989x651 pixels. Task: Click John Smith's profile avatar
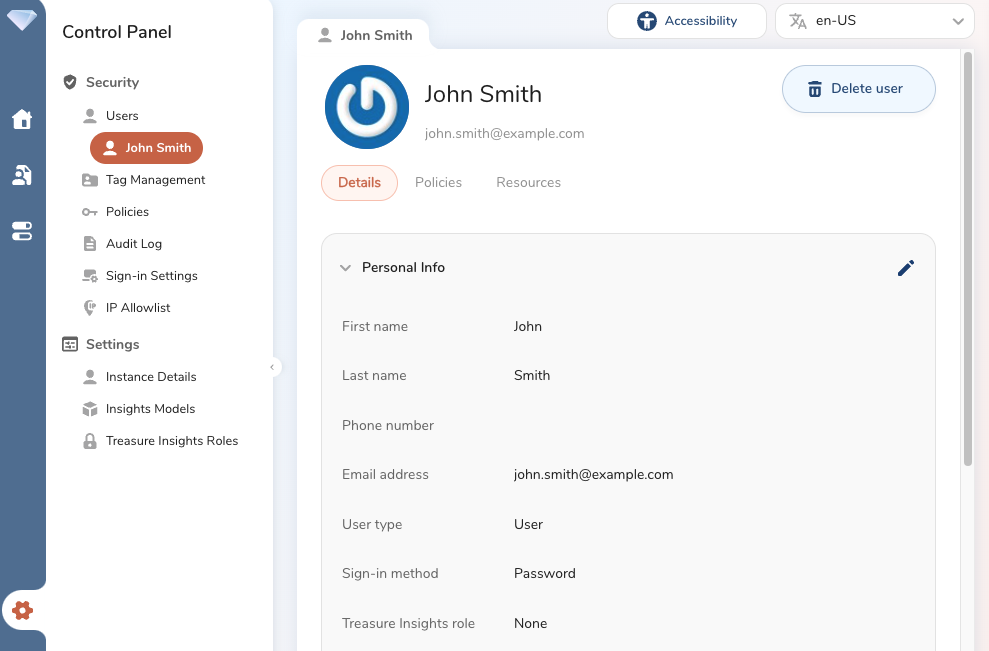[367, 107]
